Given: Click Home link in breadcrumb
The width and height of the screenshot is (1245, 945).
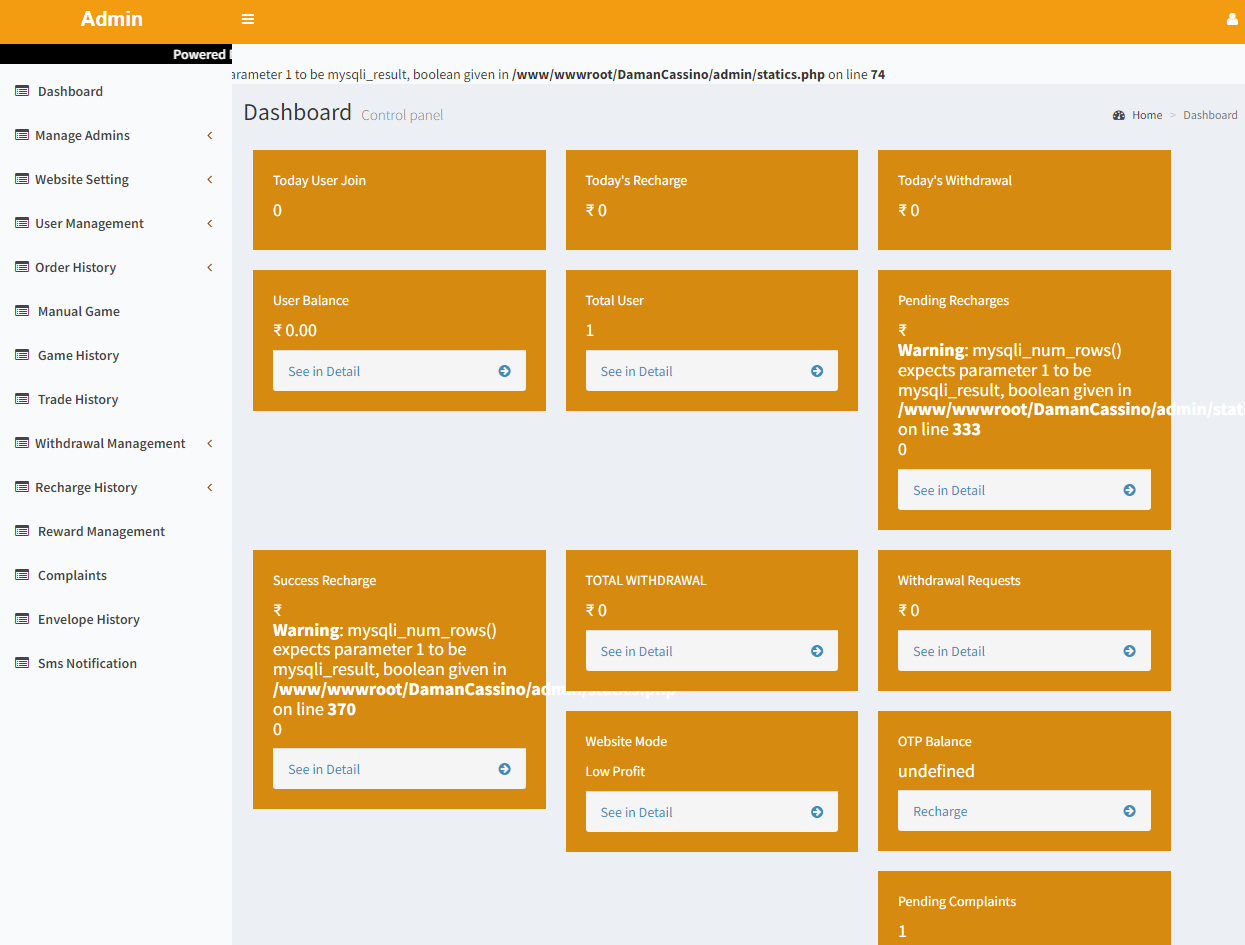Looking at the screenshot, I should [1147, 115].
